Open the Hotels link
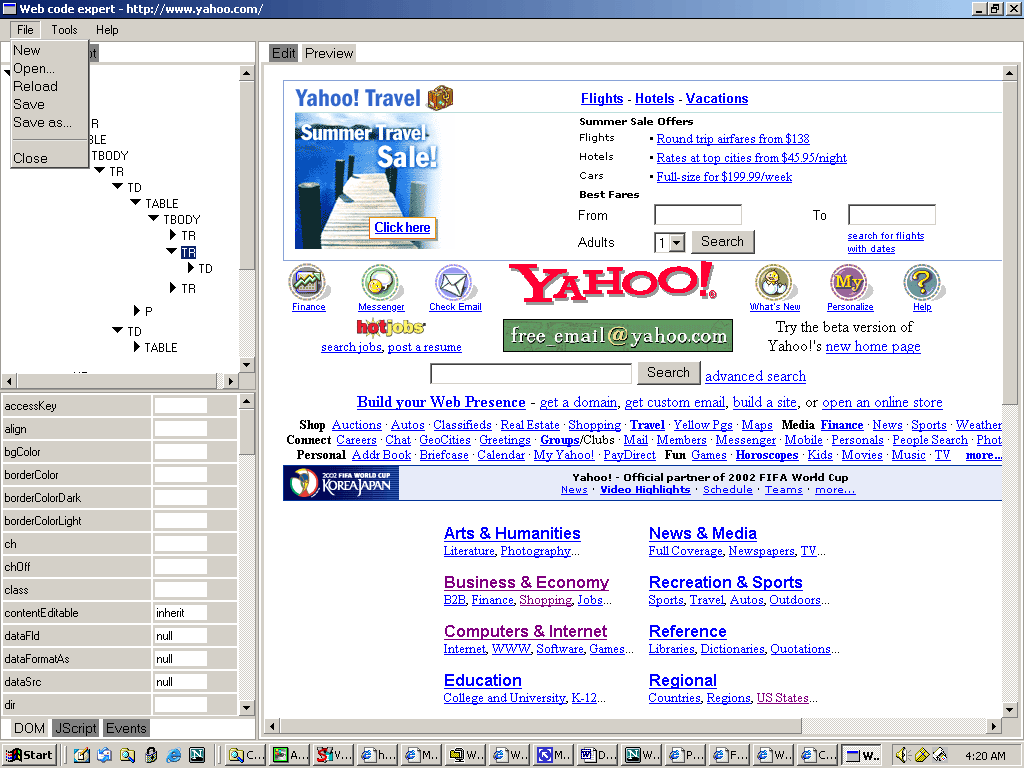Image resolution: width=1024 pixels, height=768 pixels. pyautogui.click(x=654, y=99)
